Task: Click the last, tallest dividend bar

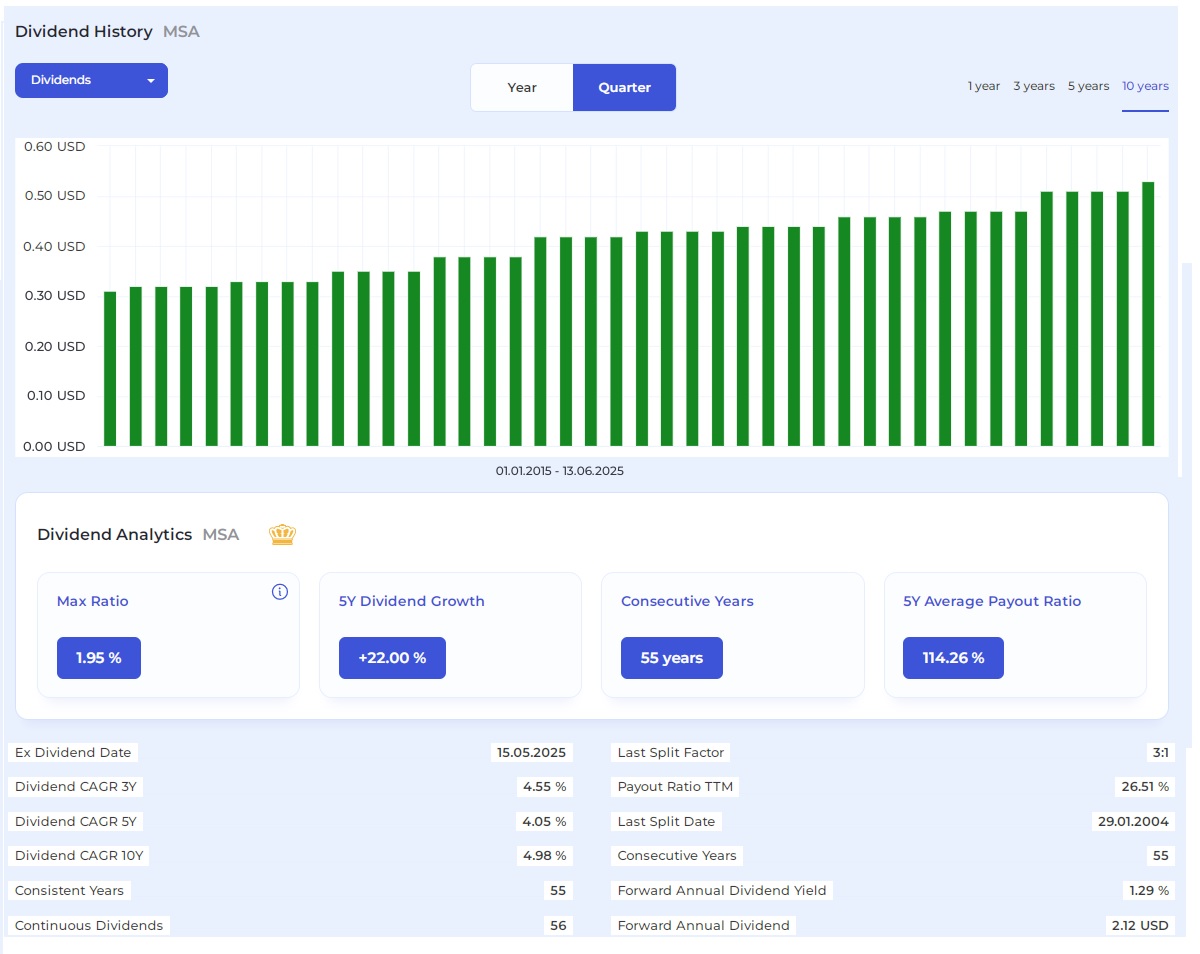Action: pyautogui.click(x=1148, y=314)
